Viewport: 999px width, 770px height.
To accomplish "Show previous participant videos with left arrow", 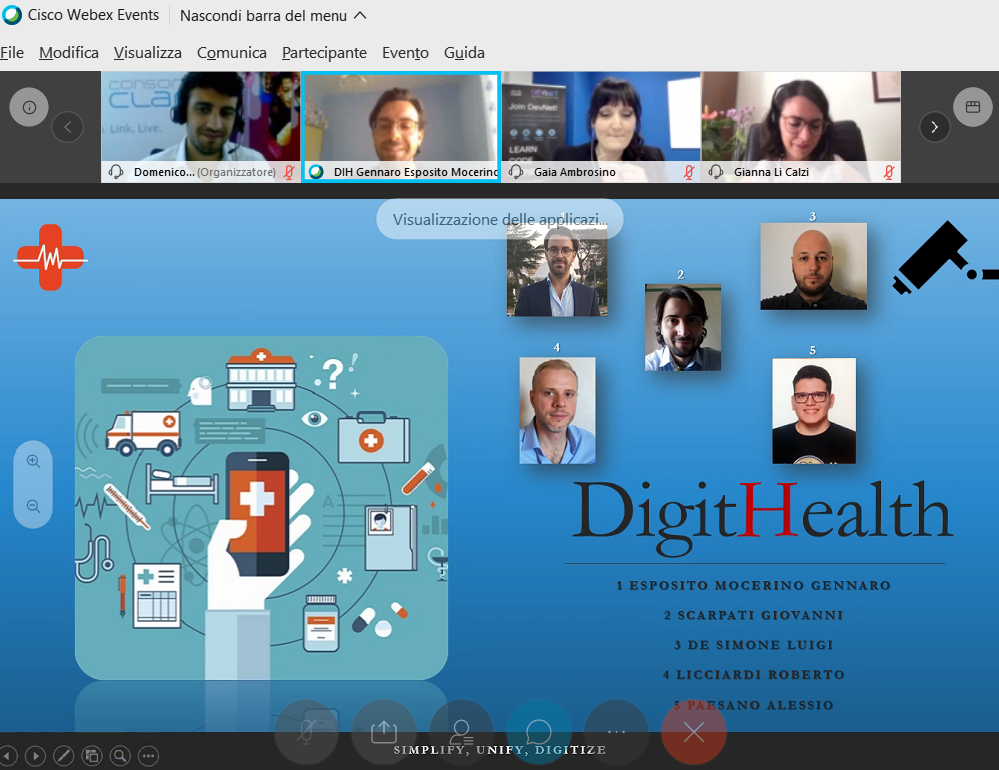I will tap(67, 127).
